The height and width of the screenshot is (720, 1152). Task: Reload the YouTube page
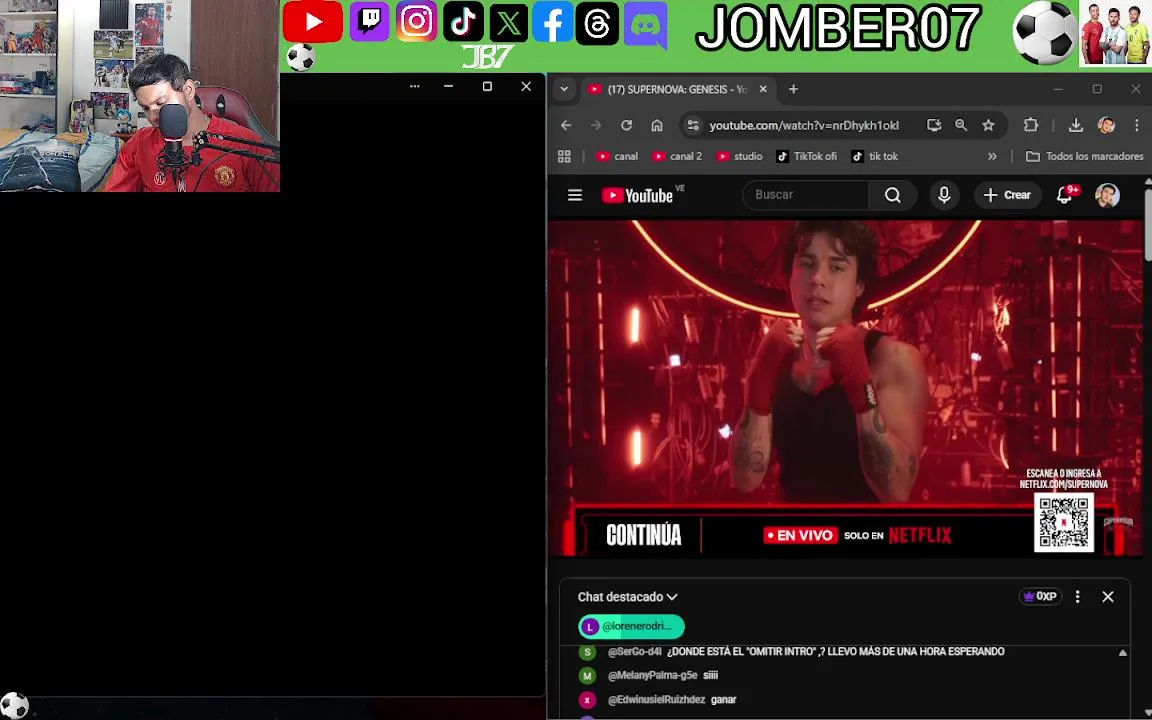[626, 126]
